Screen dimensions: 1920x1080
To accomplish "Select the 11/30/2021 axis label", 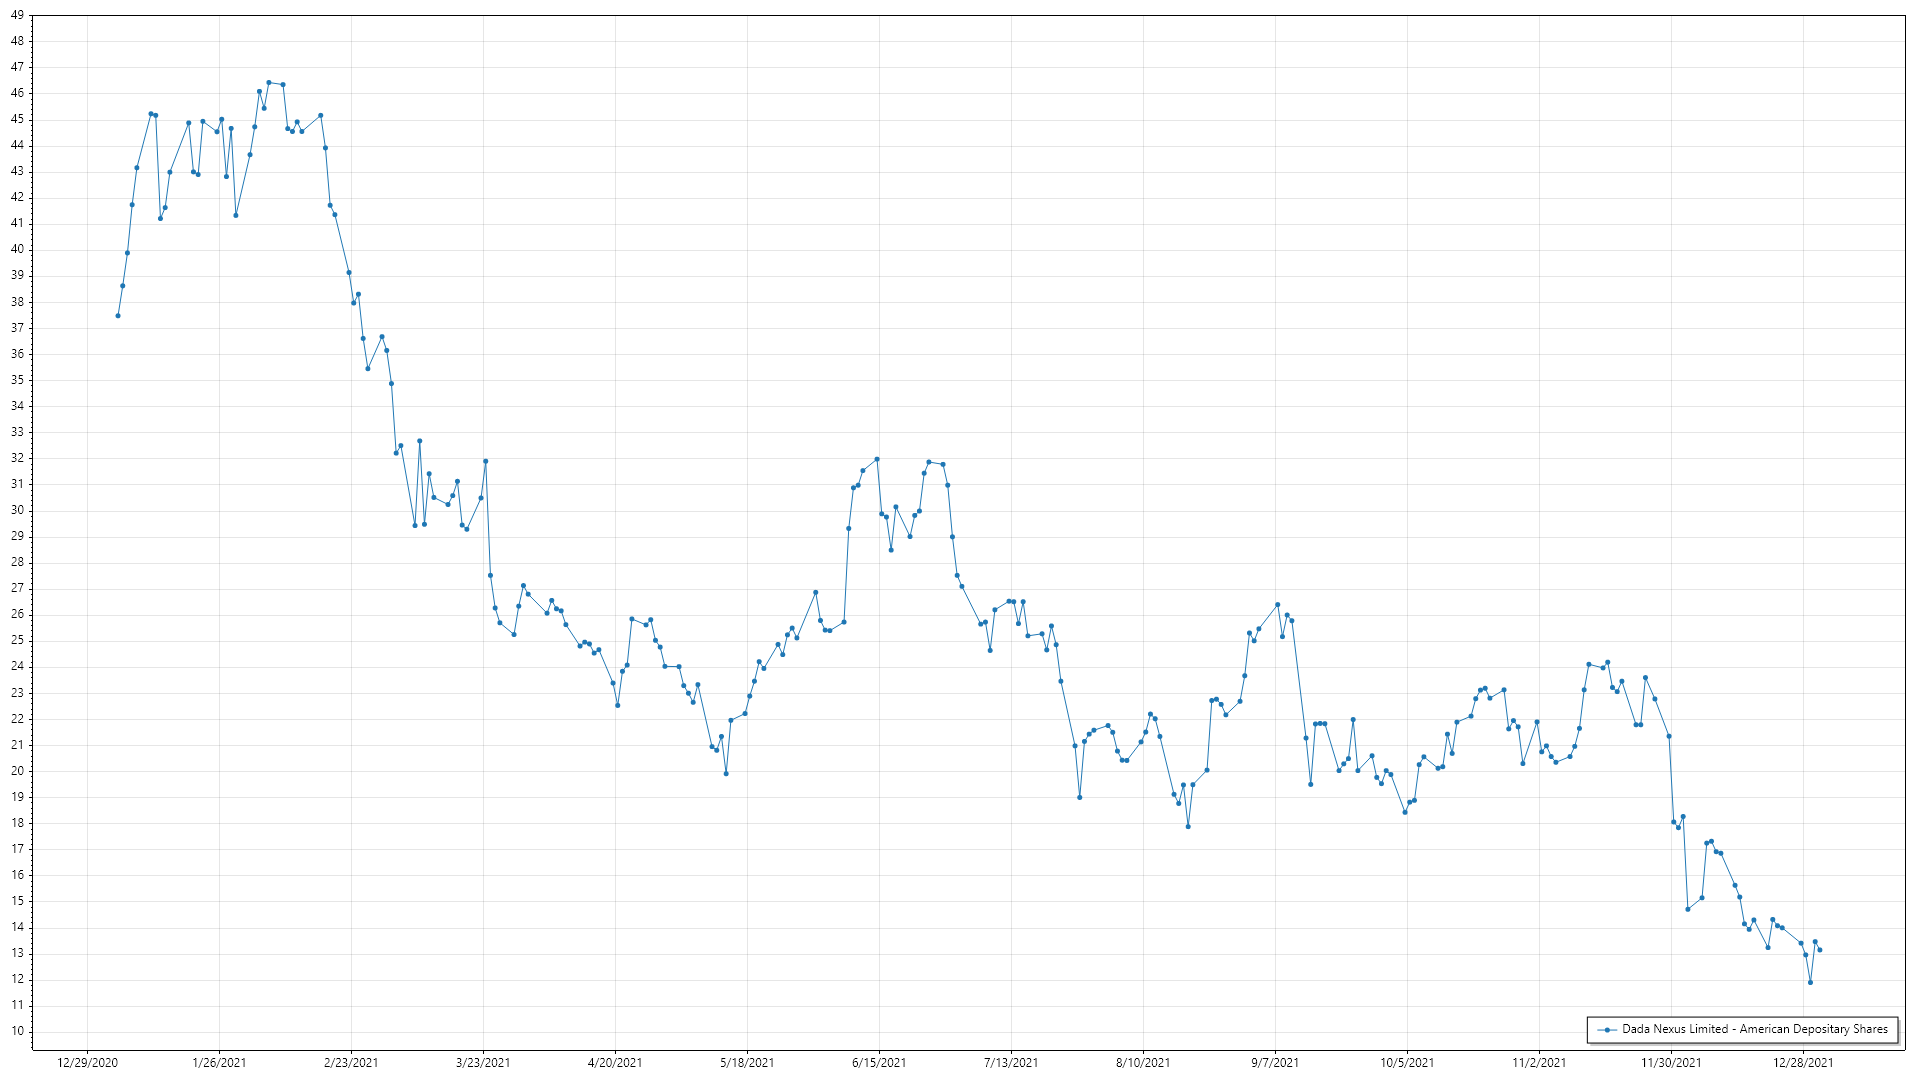I will coord(1671,1063).
